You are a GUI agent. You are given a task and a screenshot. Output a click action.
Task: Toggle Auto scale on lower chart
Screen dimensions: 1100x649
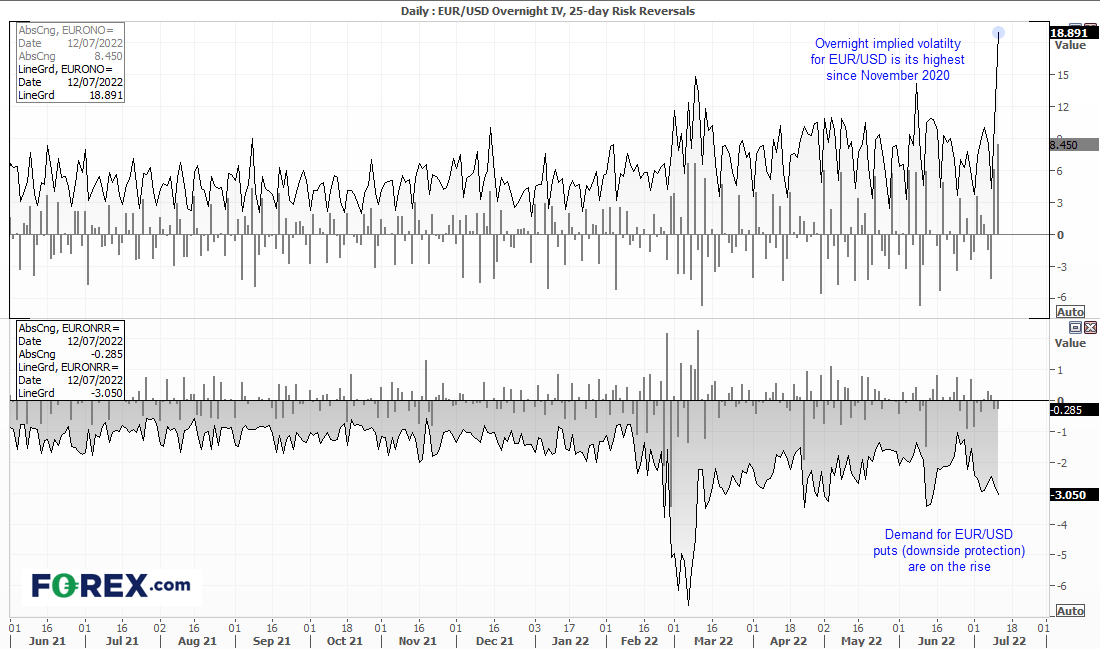[x=1069, y=610]
